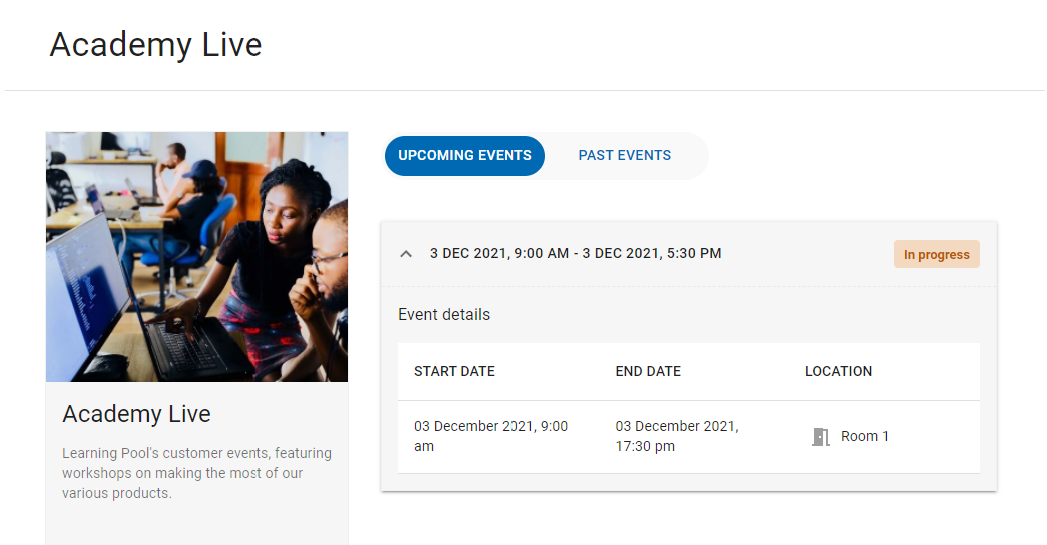The height and width of the screenshot is (545, 1047).
Task: Click the Academy Live page heading
Action: coord(156,45)
